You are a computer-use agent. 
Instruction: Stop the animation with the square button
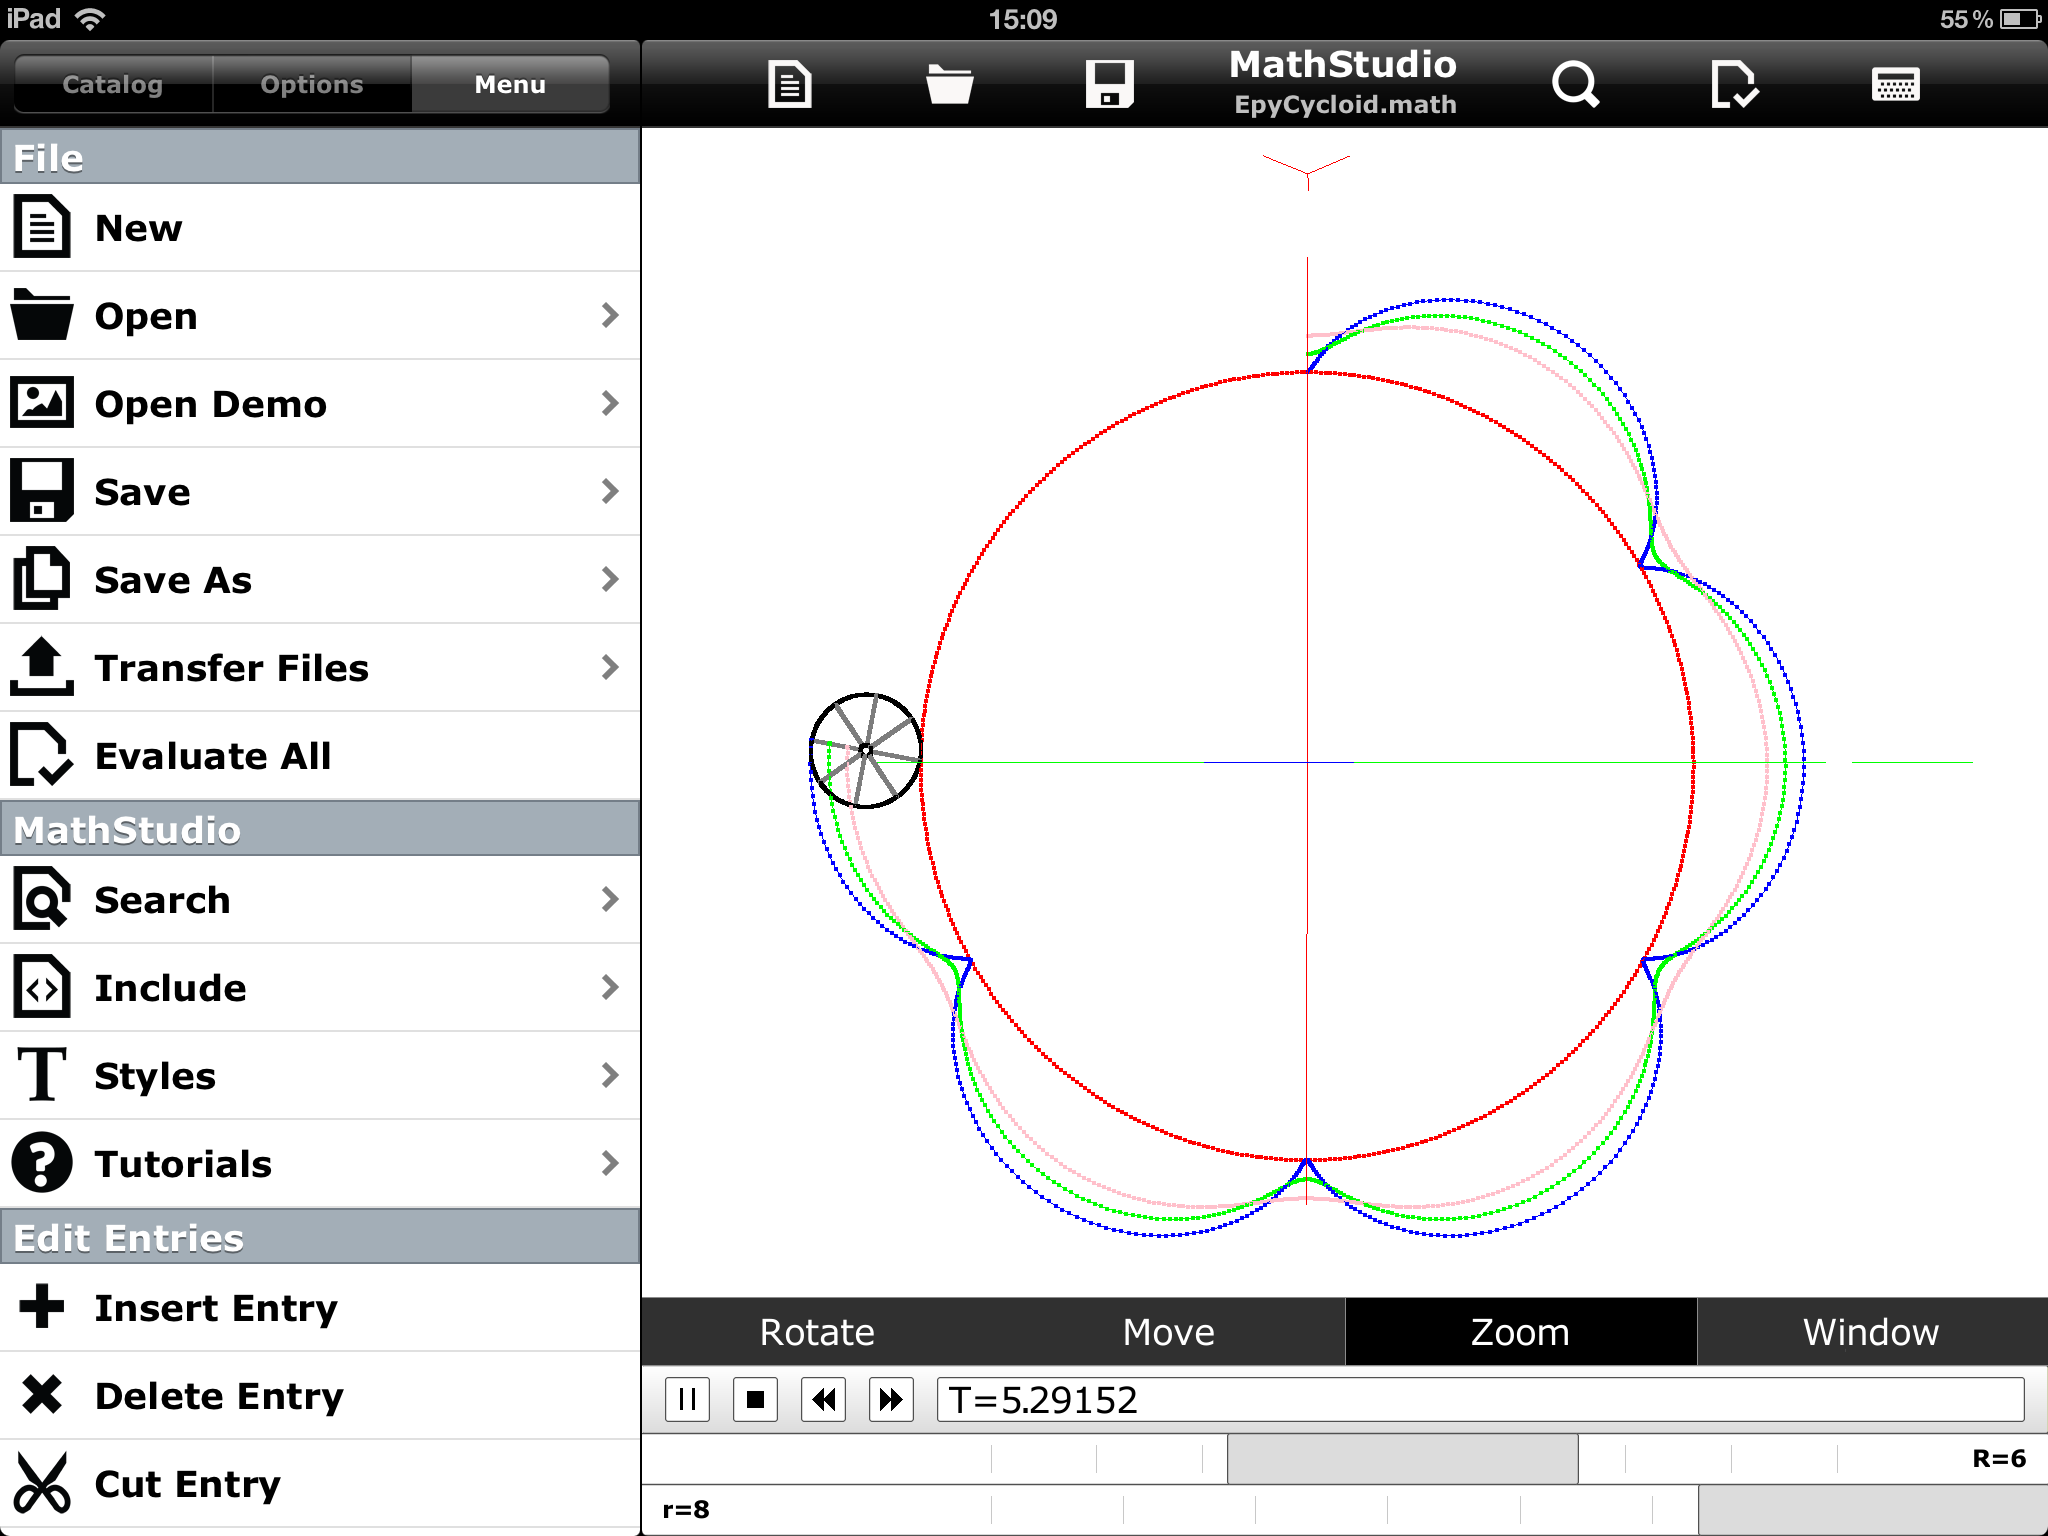click(756, 1399)
